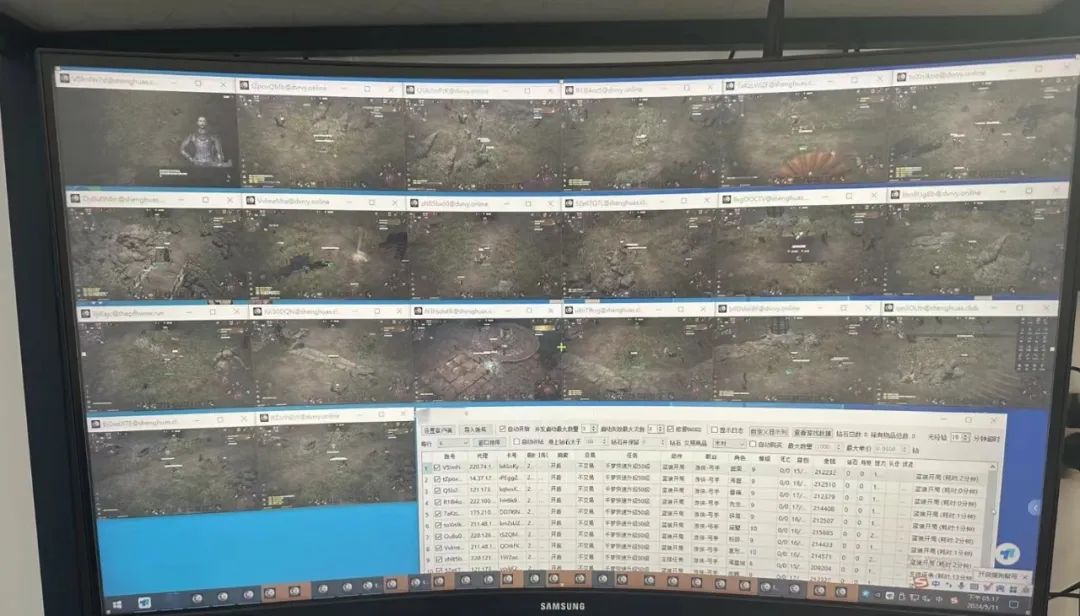
Task: Click the game icon in the VSmhn window title
Action: (65, 79)
